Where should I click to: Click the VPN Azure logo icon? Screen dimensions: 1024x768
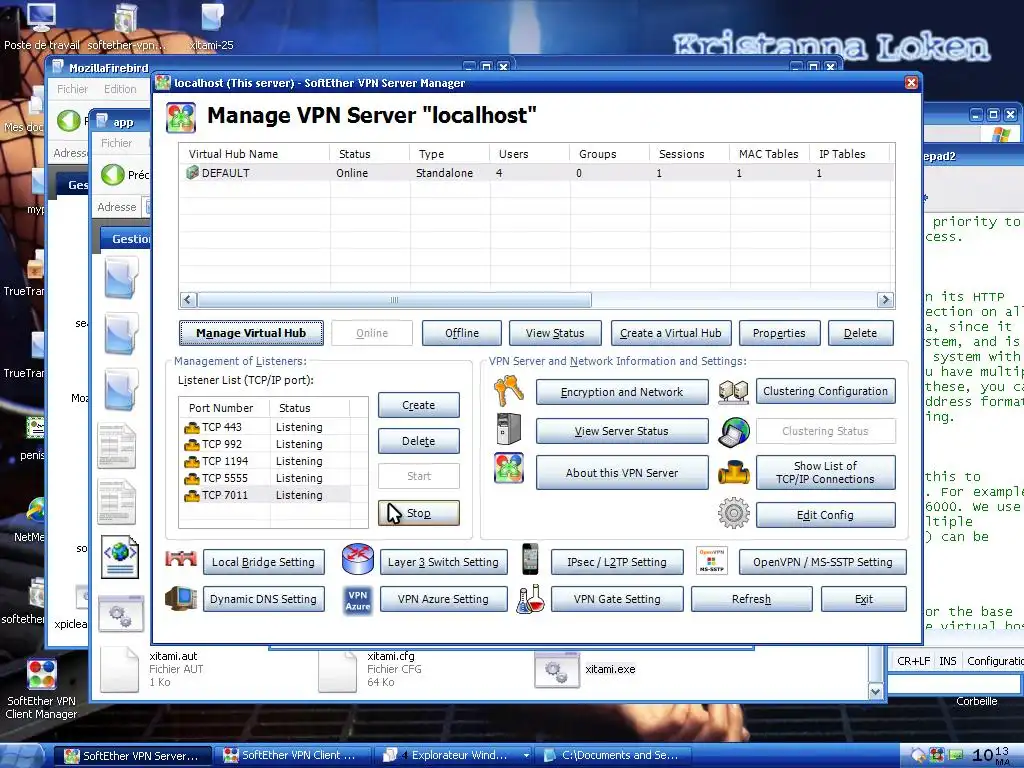pyautogui.click(x=358, y=600)
